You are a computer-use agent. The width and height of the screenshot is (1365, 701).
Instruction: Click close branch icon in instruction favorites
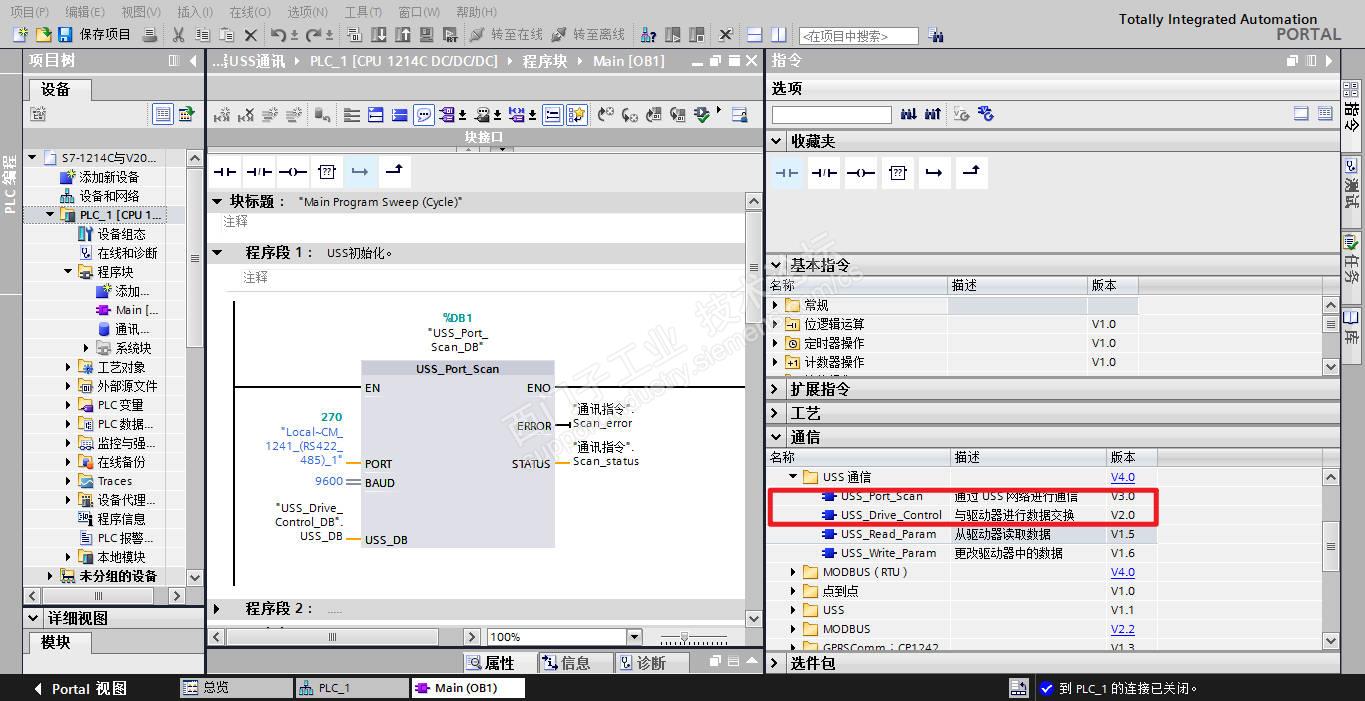(971, 172)
